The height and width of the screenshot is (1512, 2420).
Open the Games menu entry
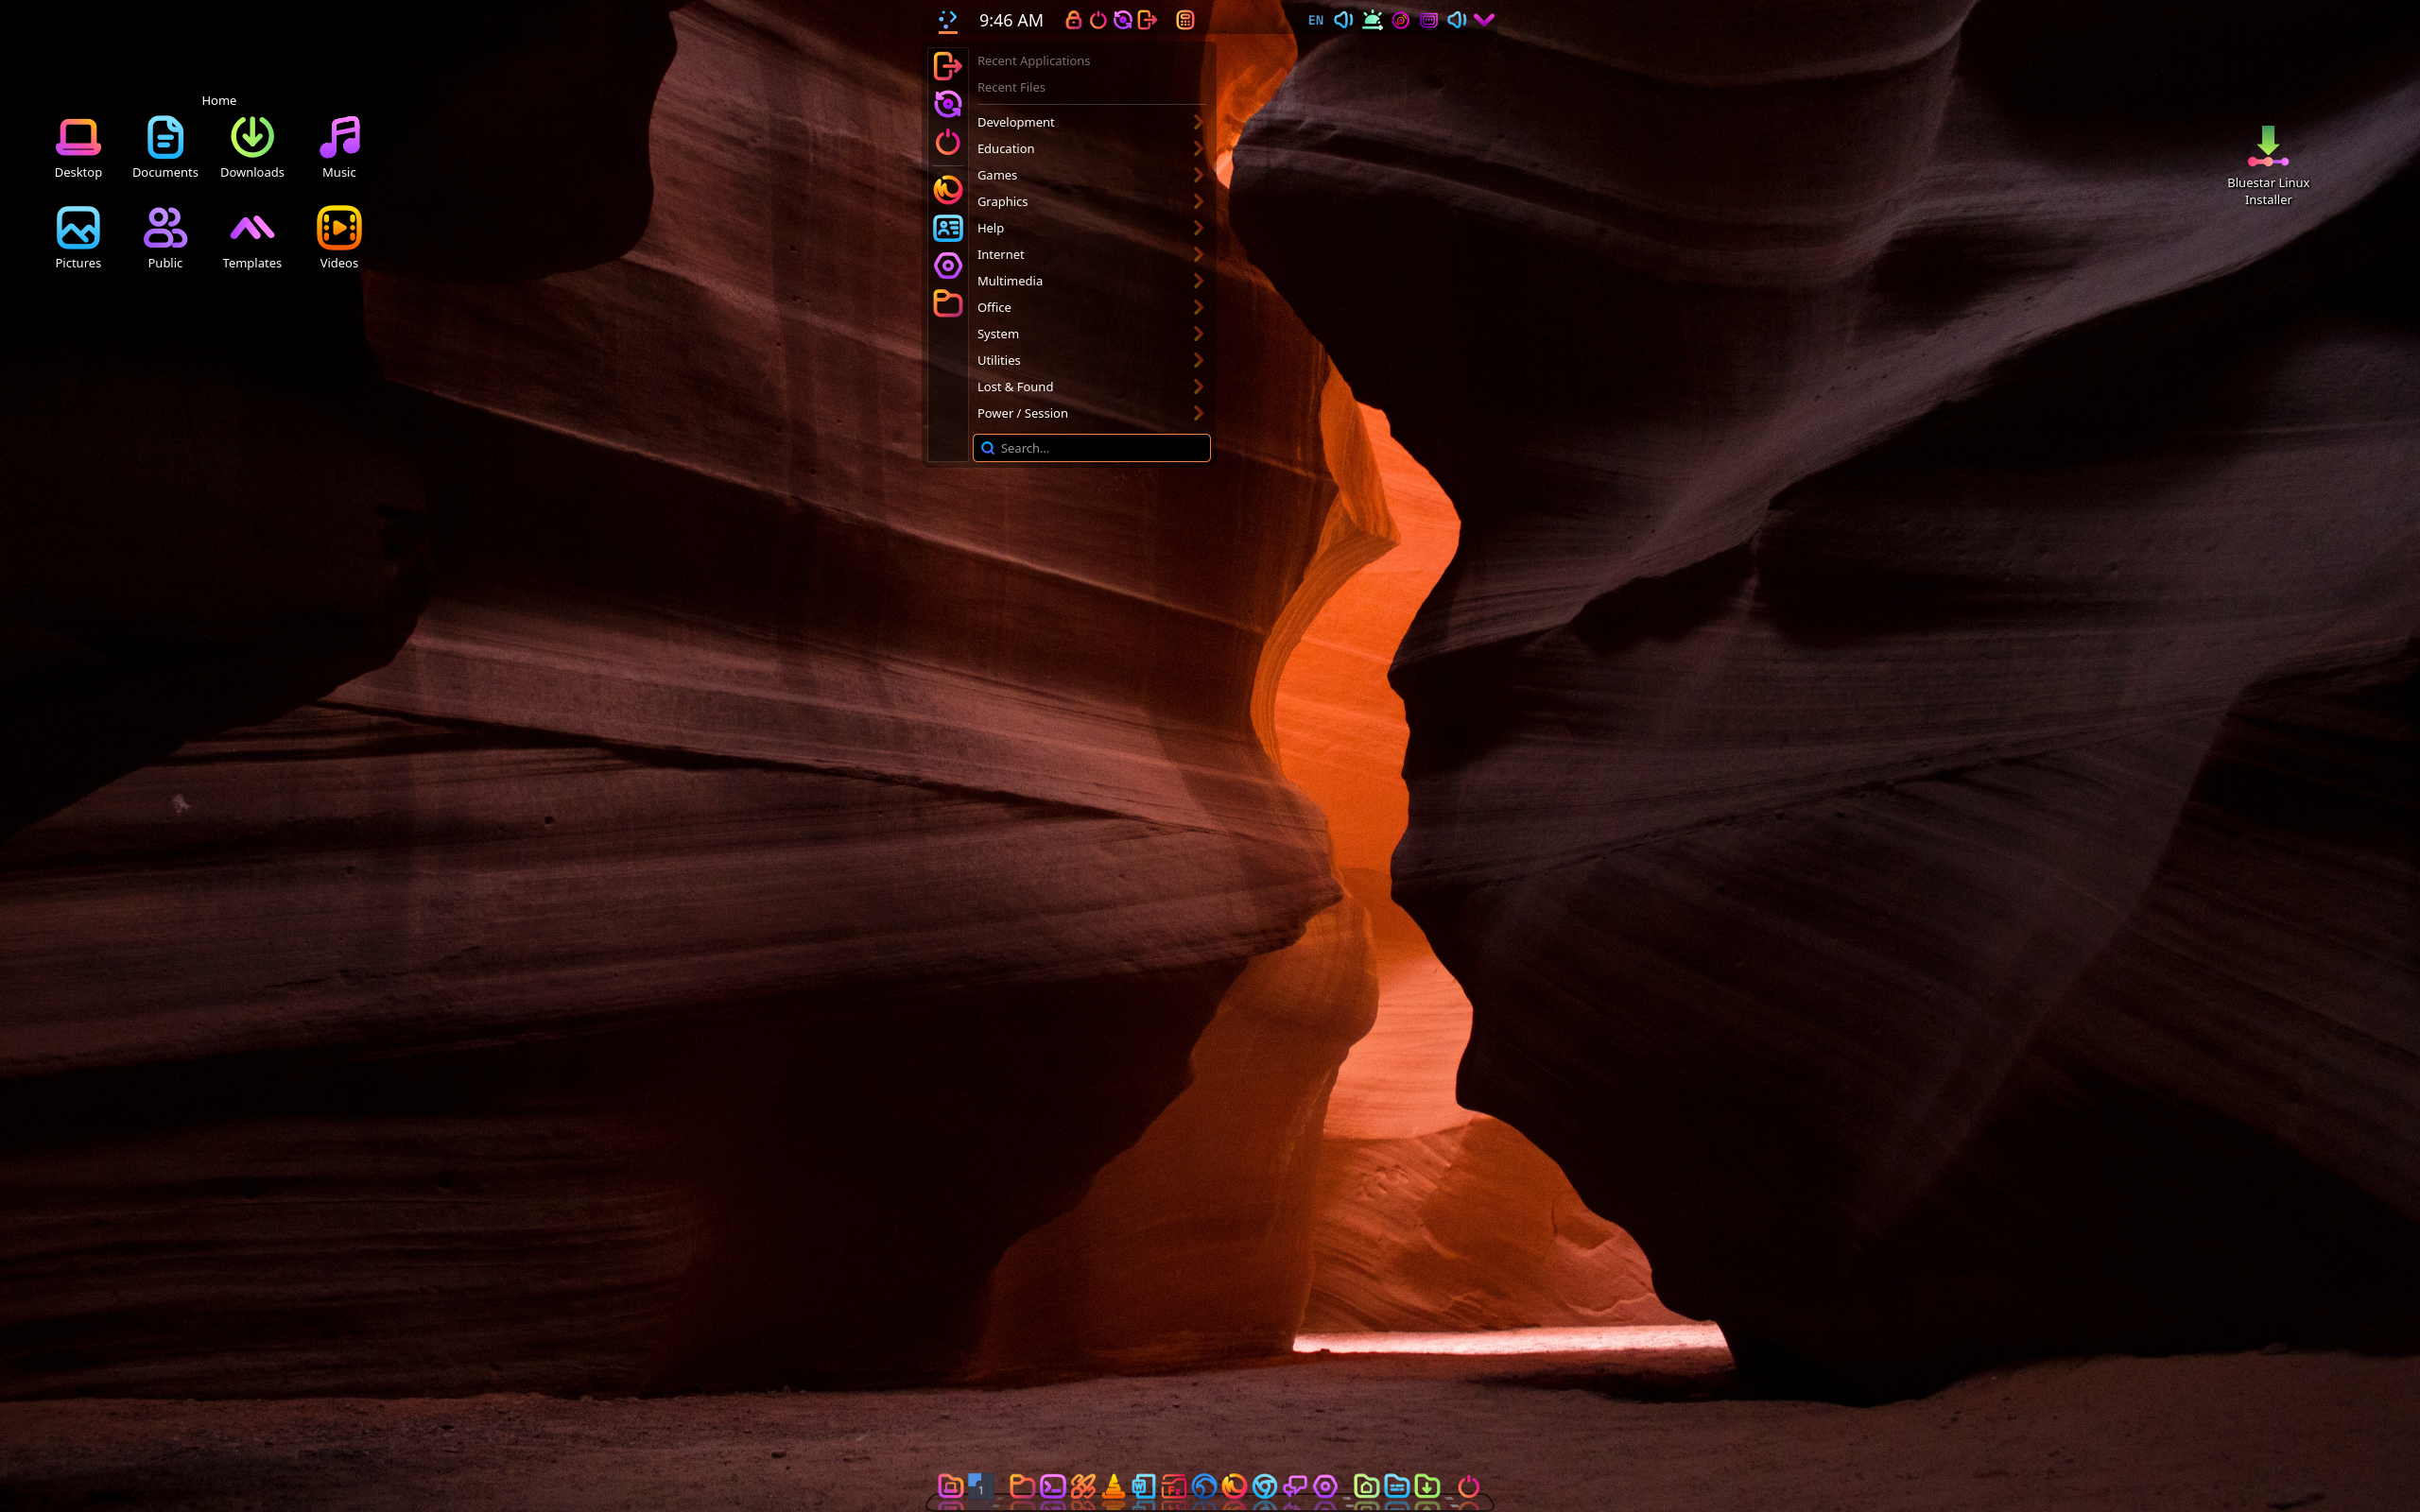[1089, 175]
